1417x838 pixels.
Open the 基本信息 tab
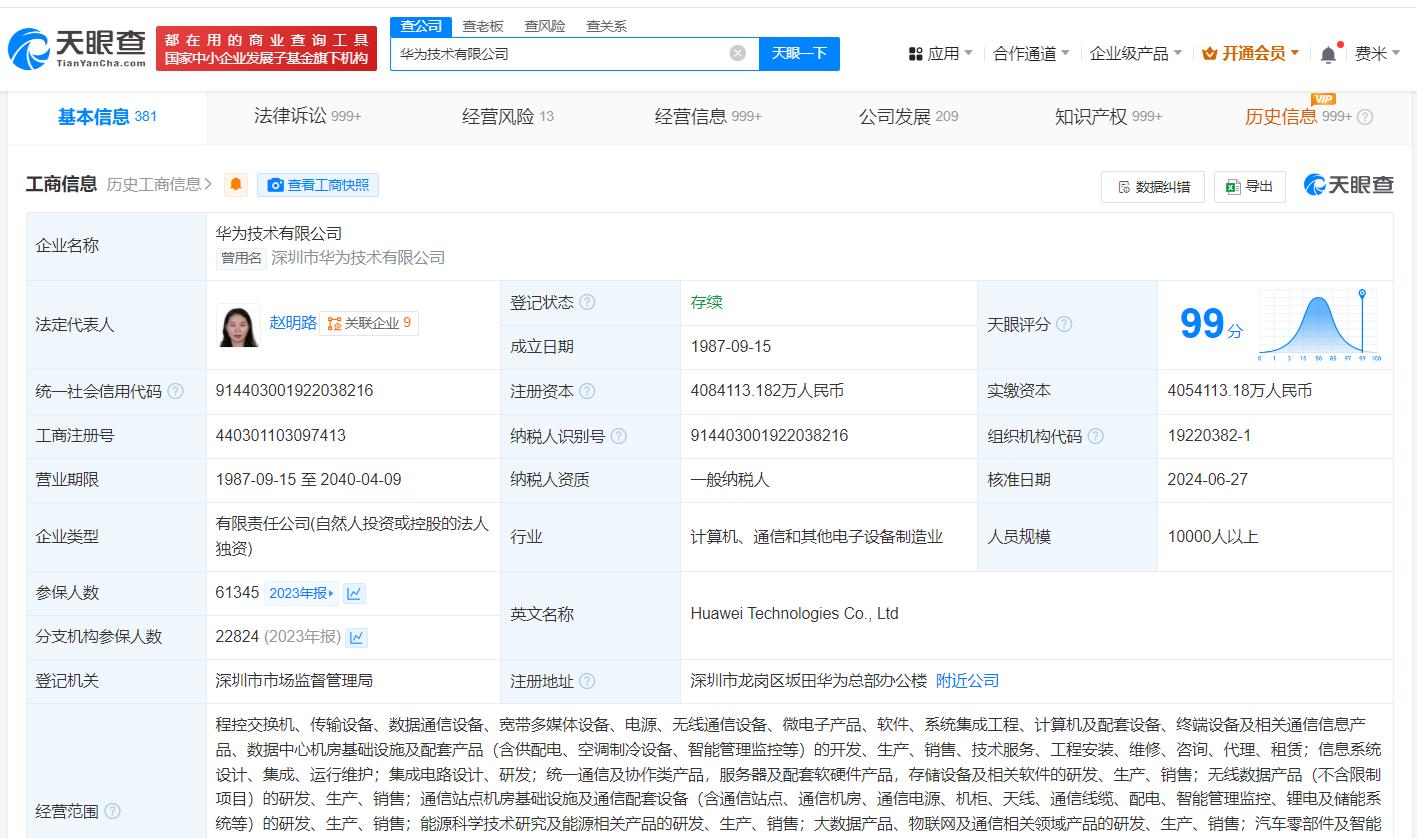108,117
